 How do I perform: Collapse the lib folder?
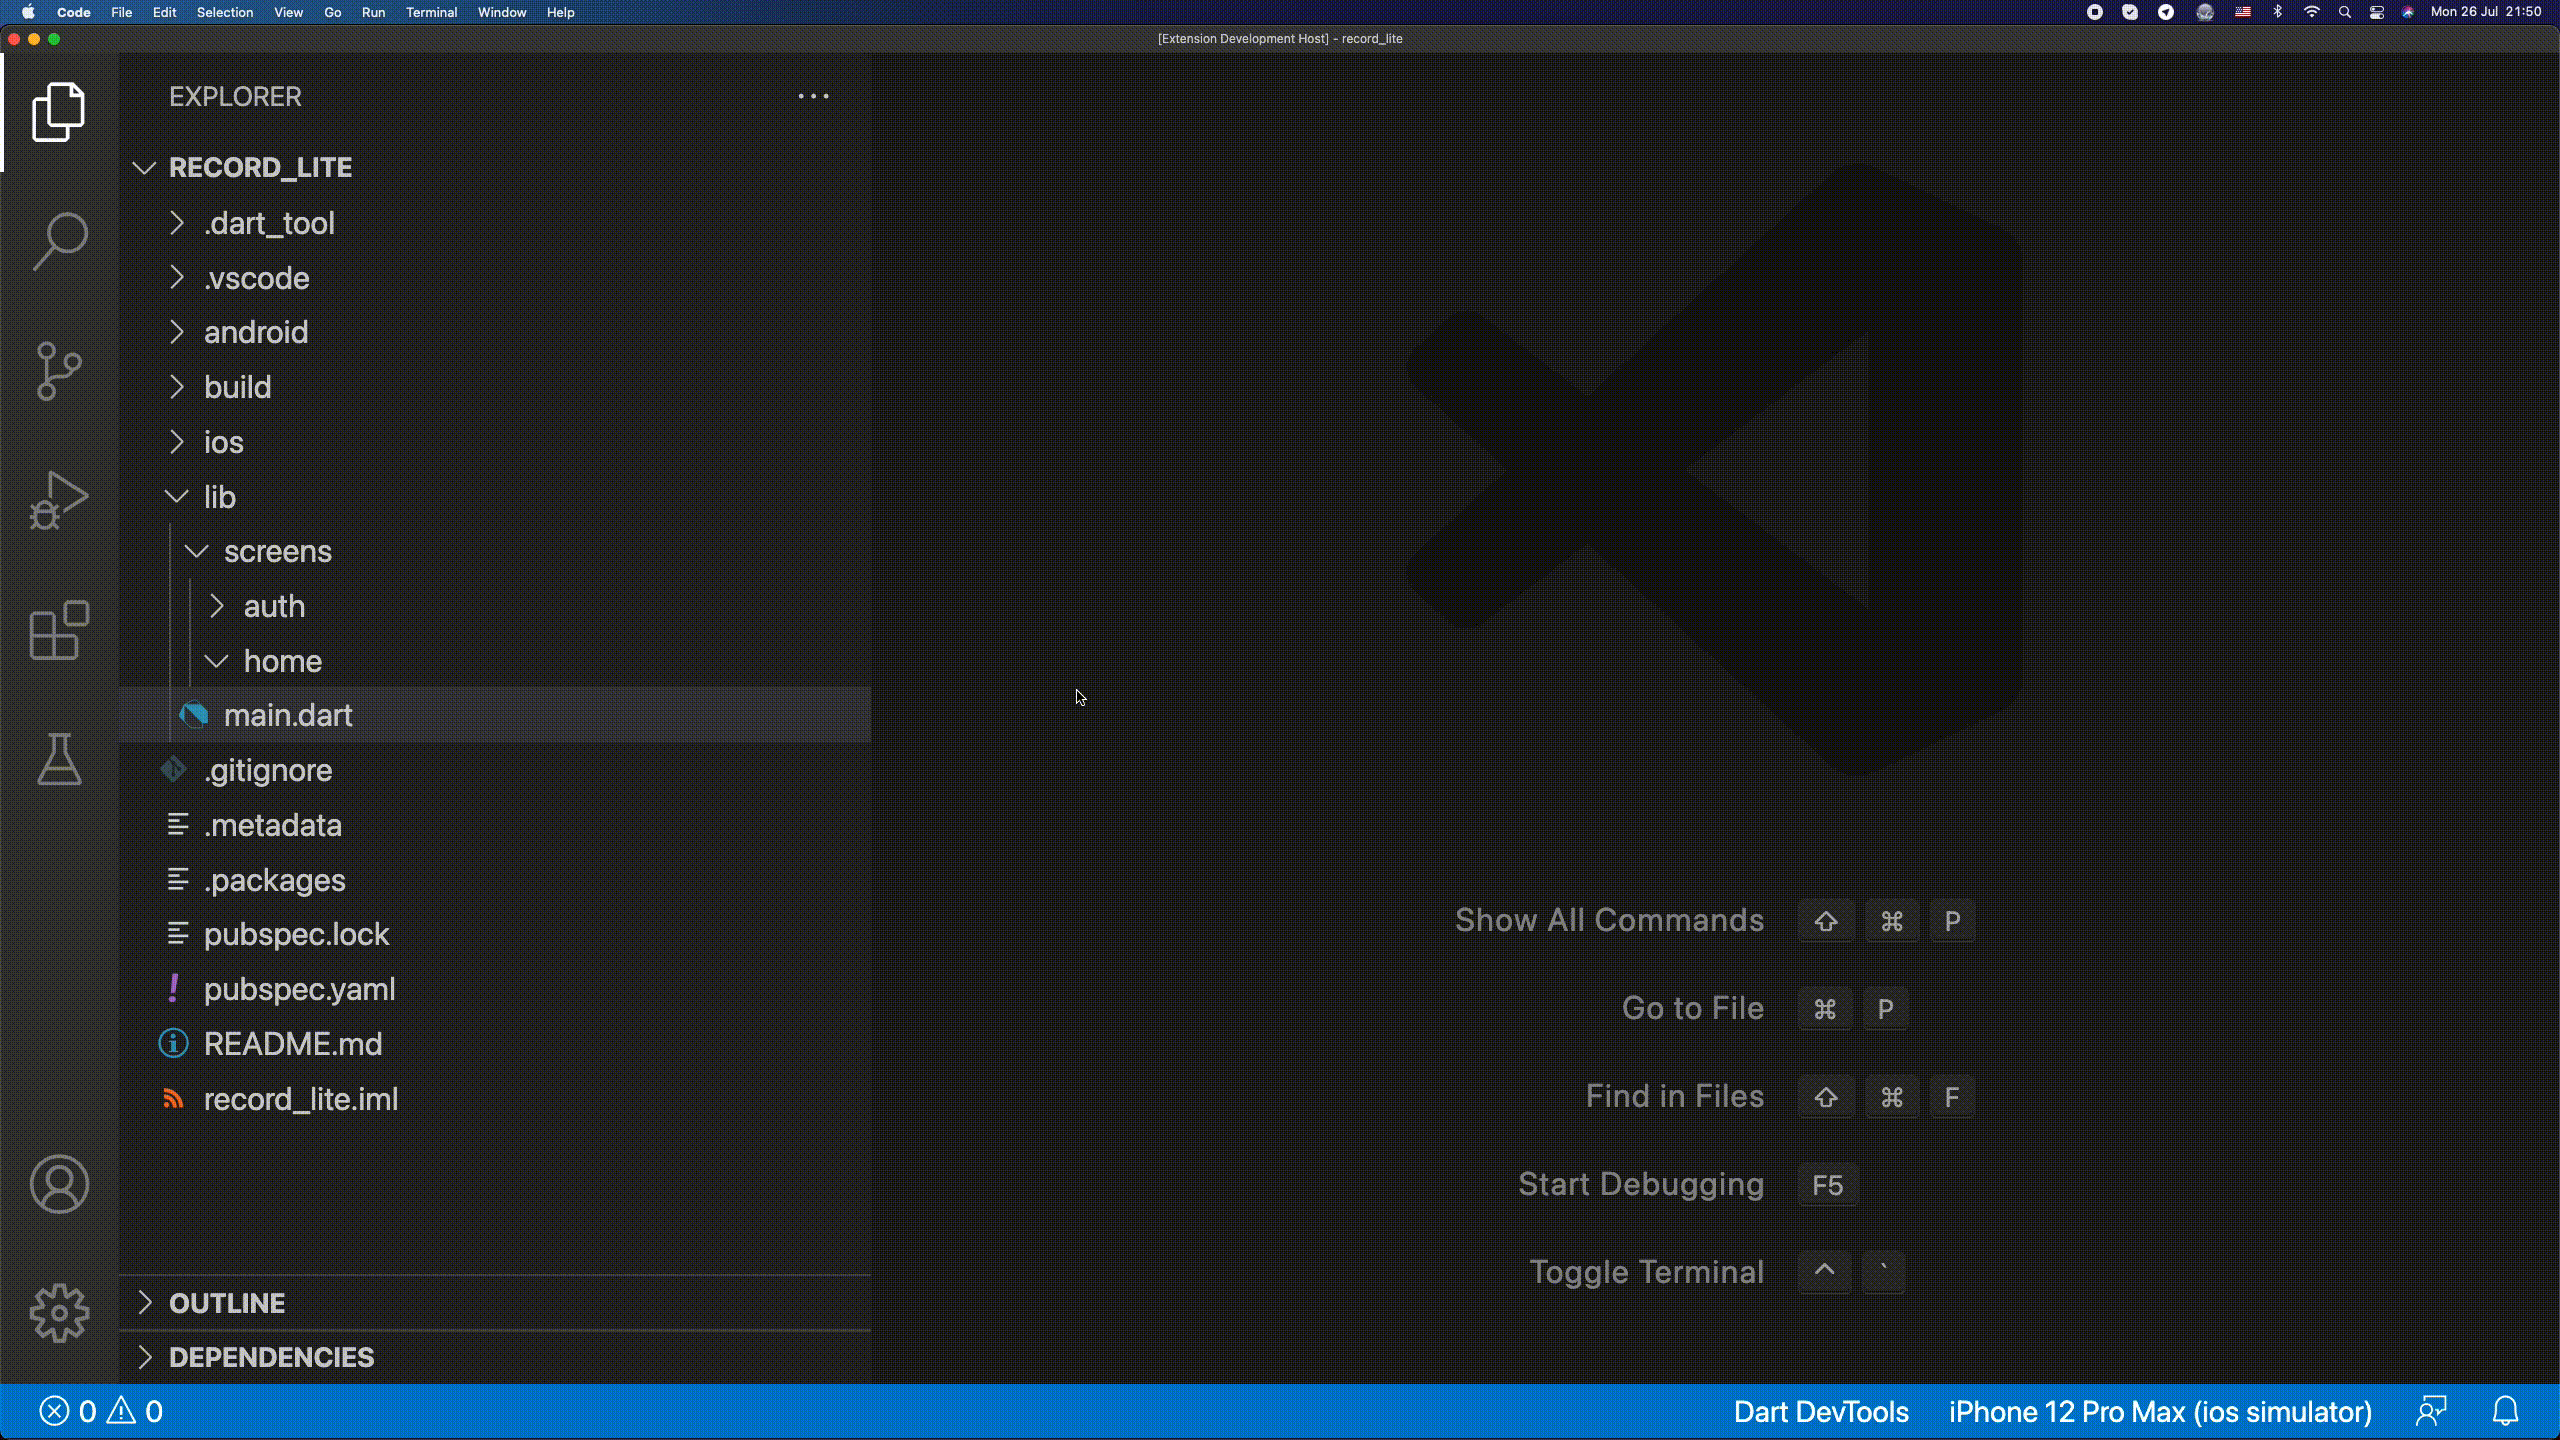click(219, 497)
